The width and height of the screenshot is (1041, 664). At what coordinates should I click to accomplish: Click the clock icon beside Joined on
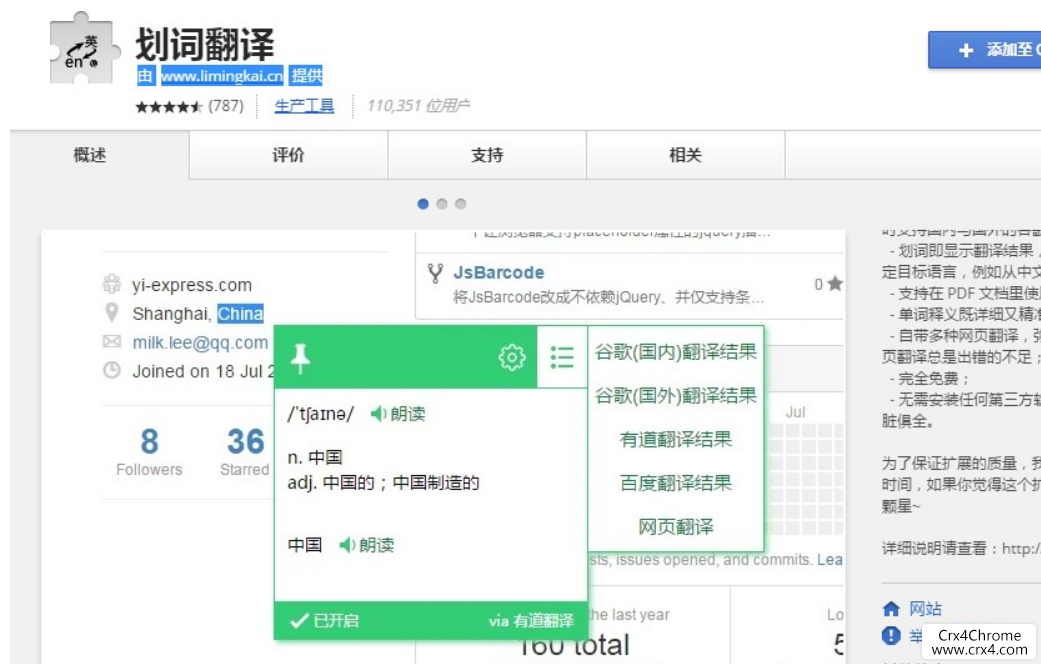(112, 370)
